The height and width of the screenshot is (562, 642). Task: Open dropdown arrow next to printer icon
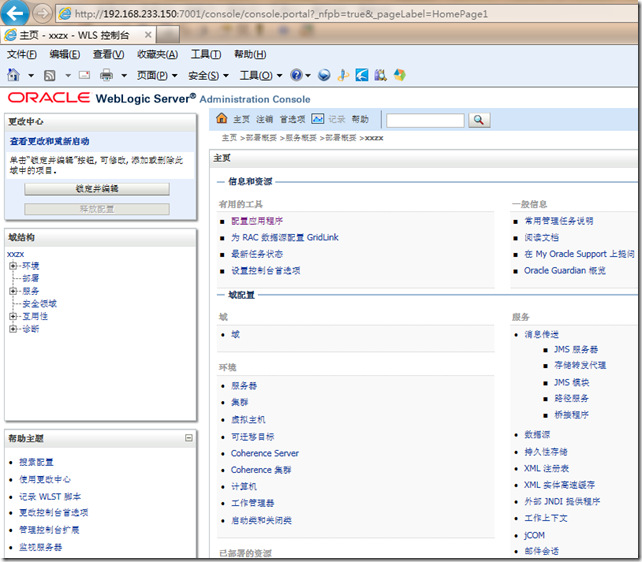[124, 76]
